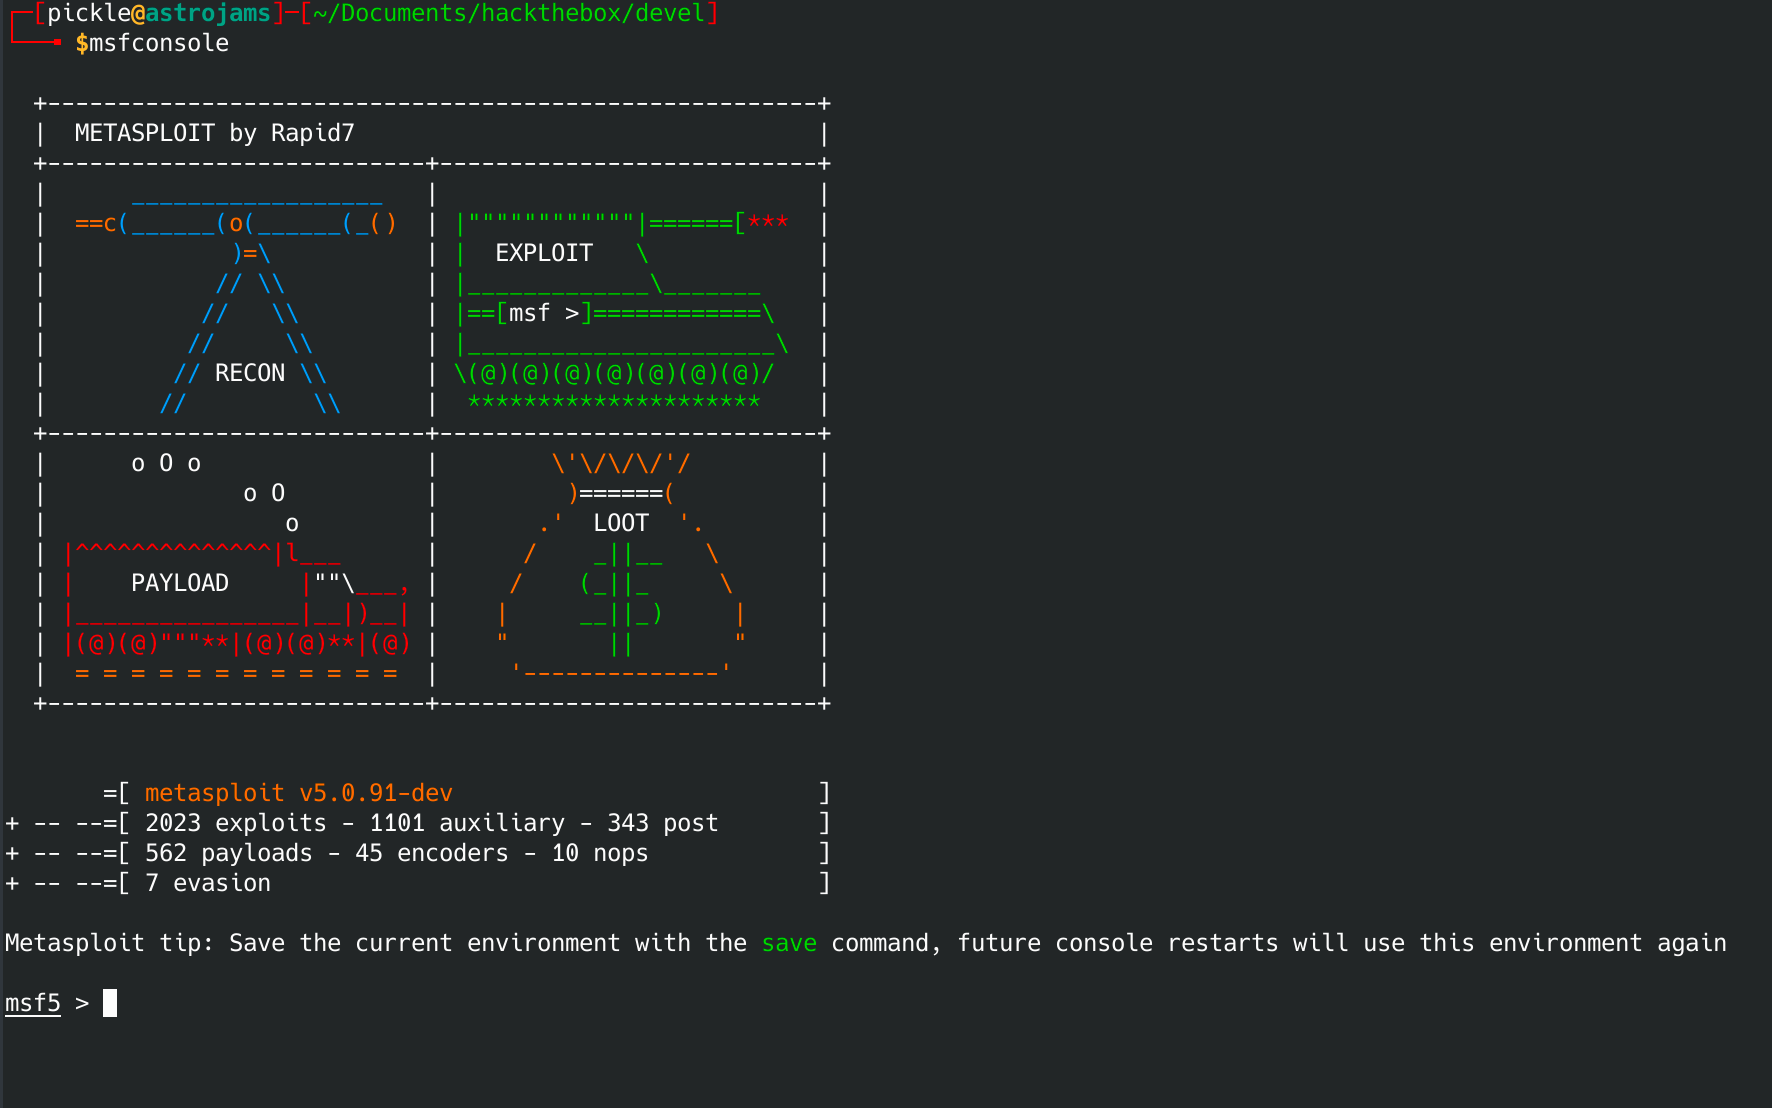Click the "1101 auxiliary" count text

click(x=467, y=823)
